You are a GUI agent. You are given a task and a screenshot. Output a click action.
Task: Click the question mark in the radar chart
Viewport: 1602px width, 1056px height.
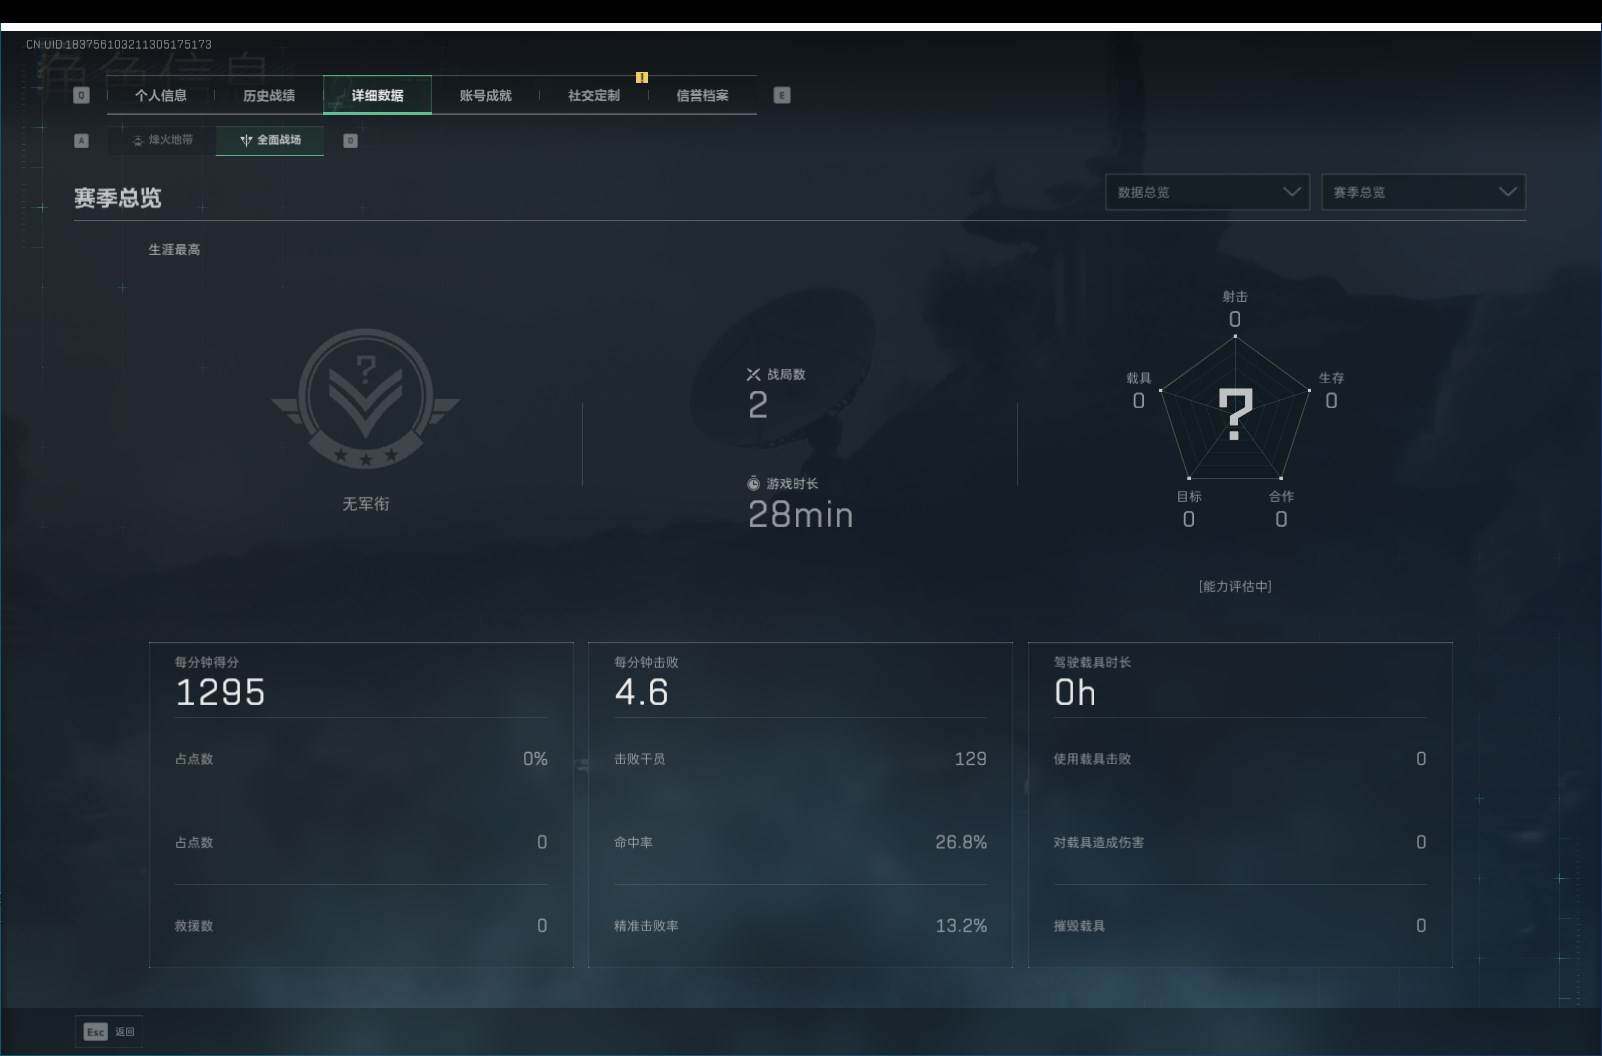[1236, 414]
